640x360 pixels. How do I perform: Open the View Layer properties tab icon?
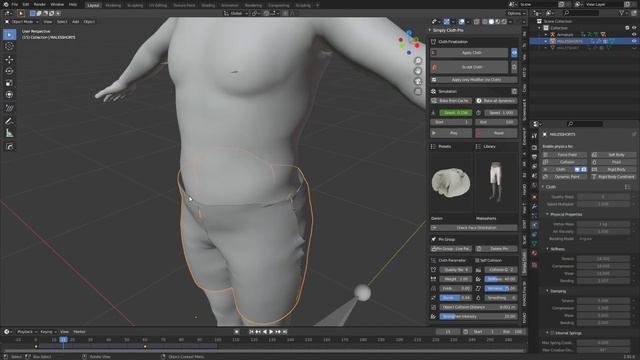pyautogui.click(x=534, y=166)
